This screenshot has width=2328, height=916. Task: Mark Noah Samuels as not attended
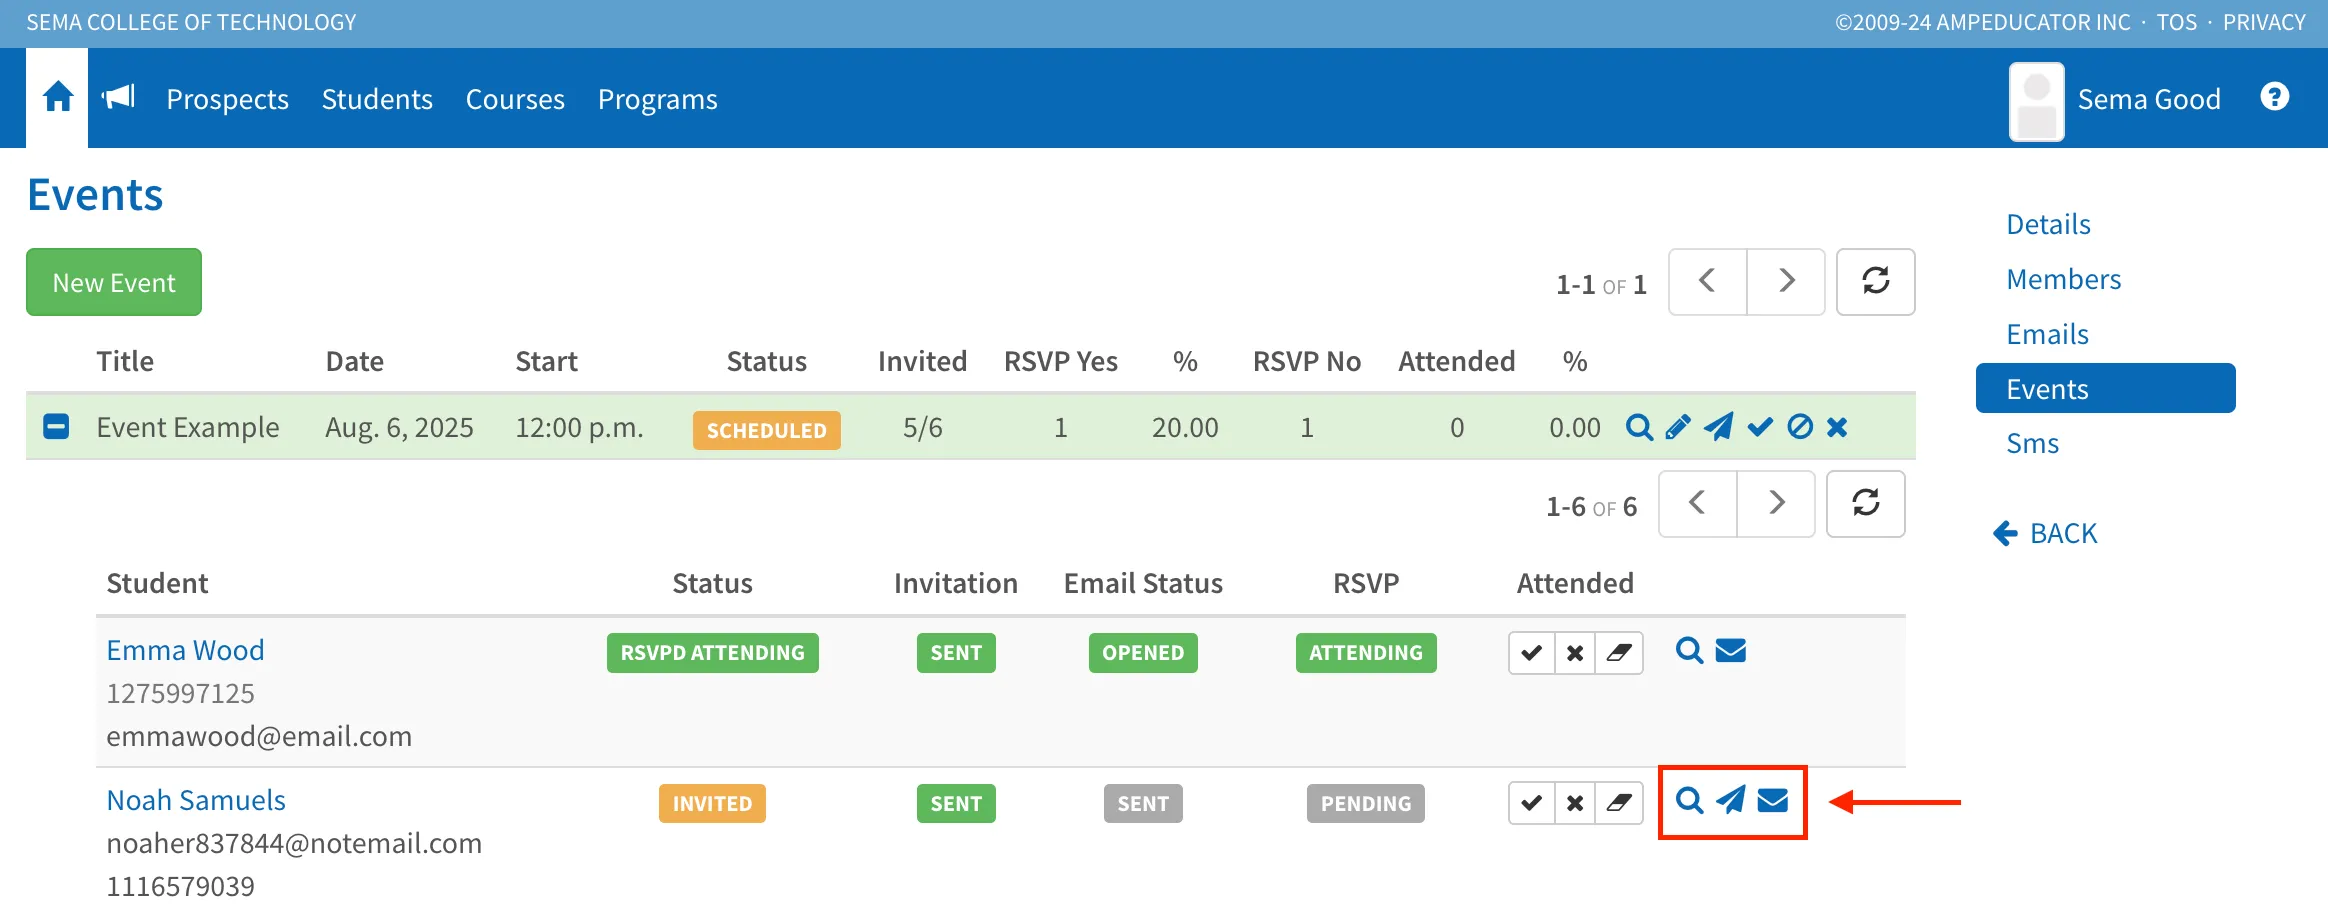point(1575,803)
